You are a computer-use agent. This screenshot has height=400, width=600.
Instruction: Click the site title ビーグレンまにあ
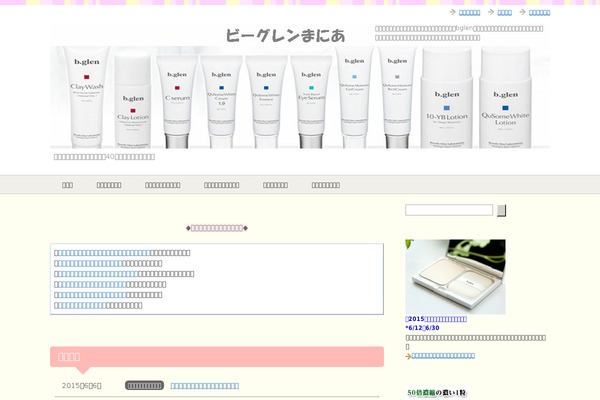point(285,36)
